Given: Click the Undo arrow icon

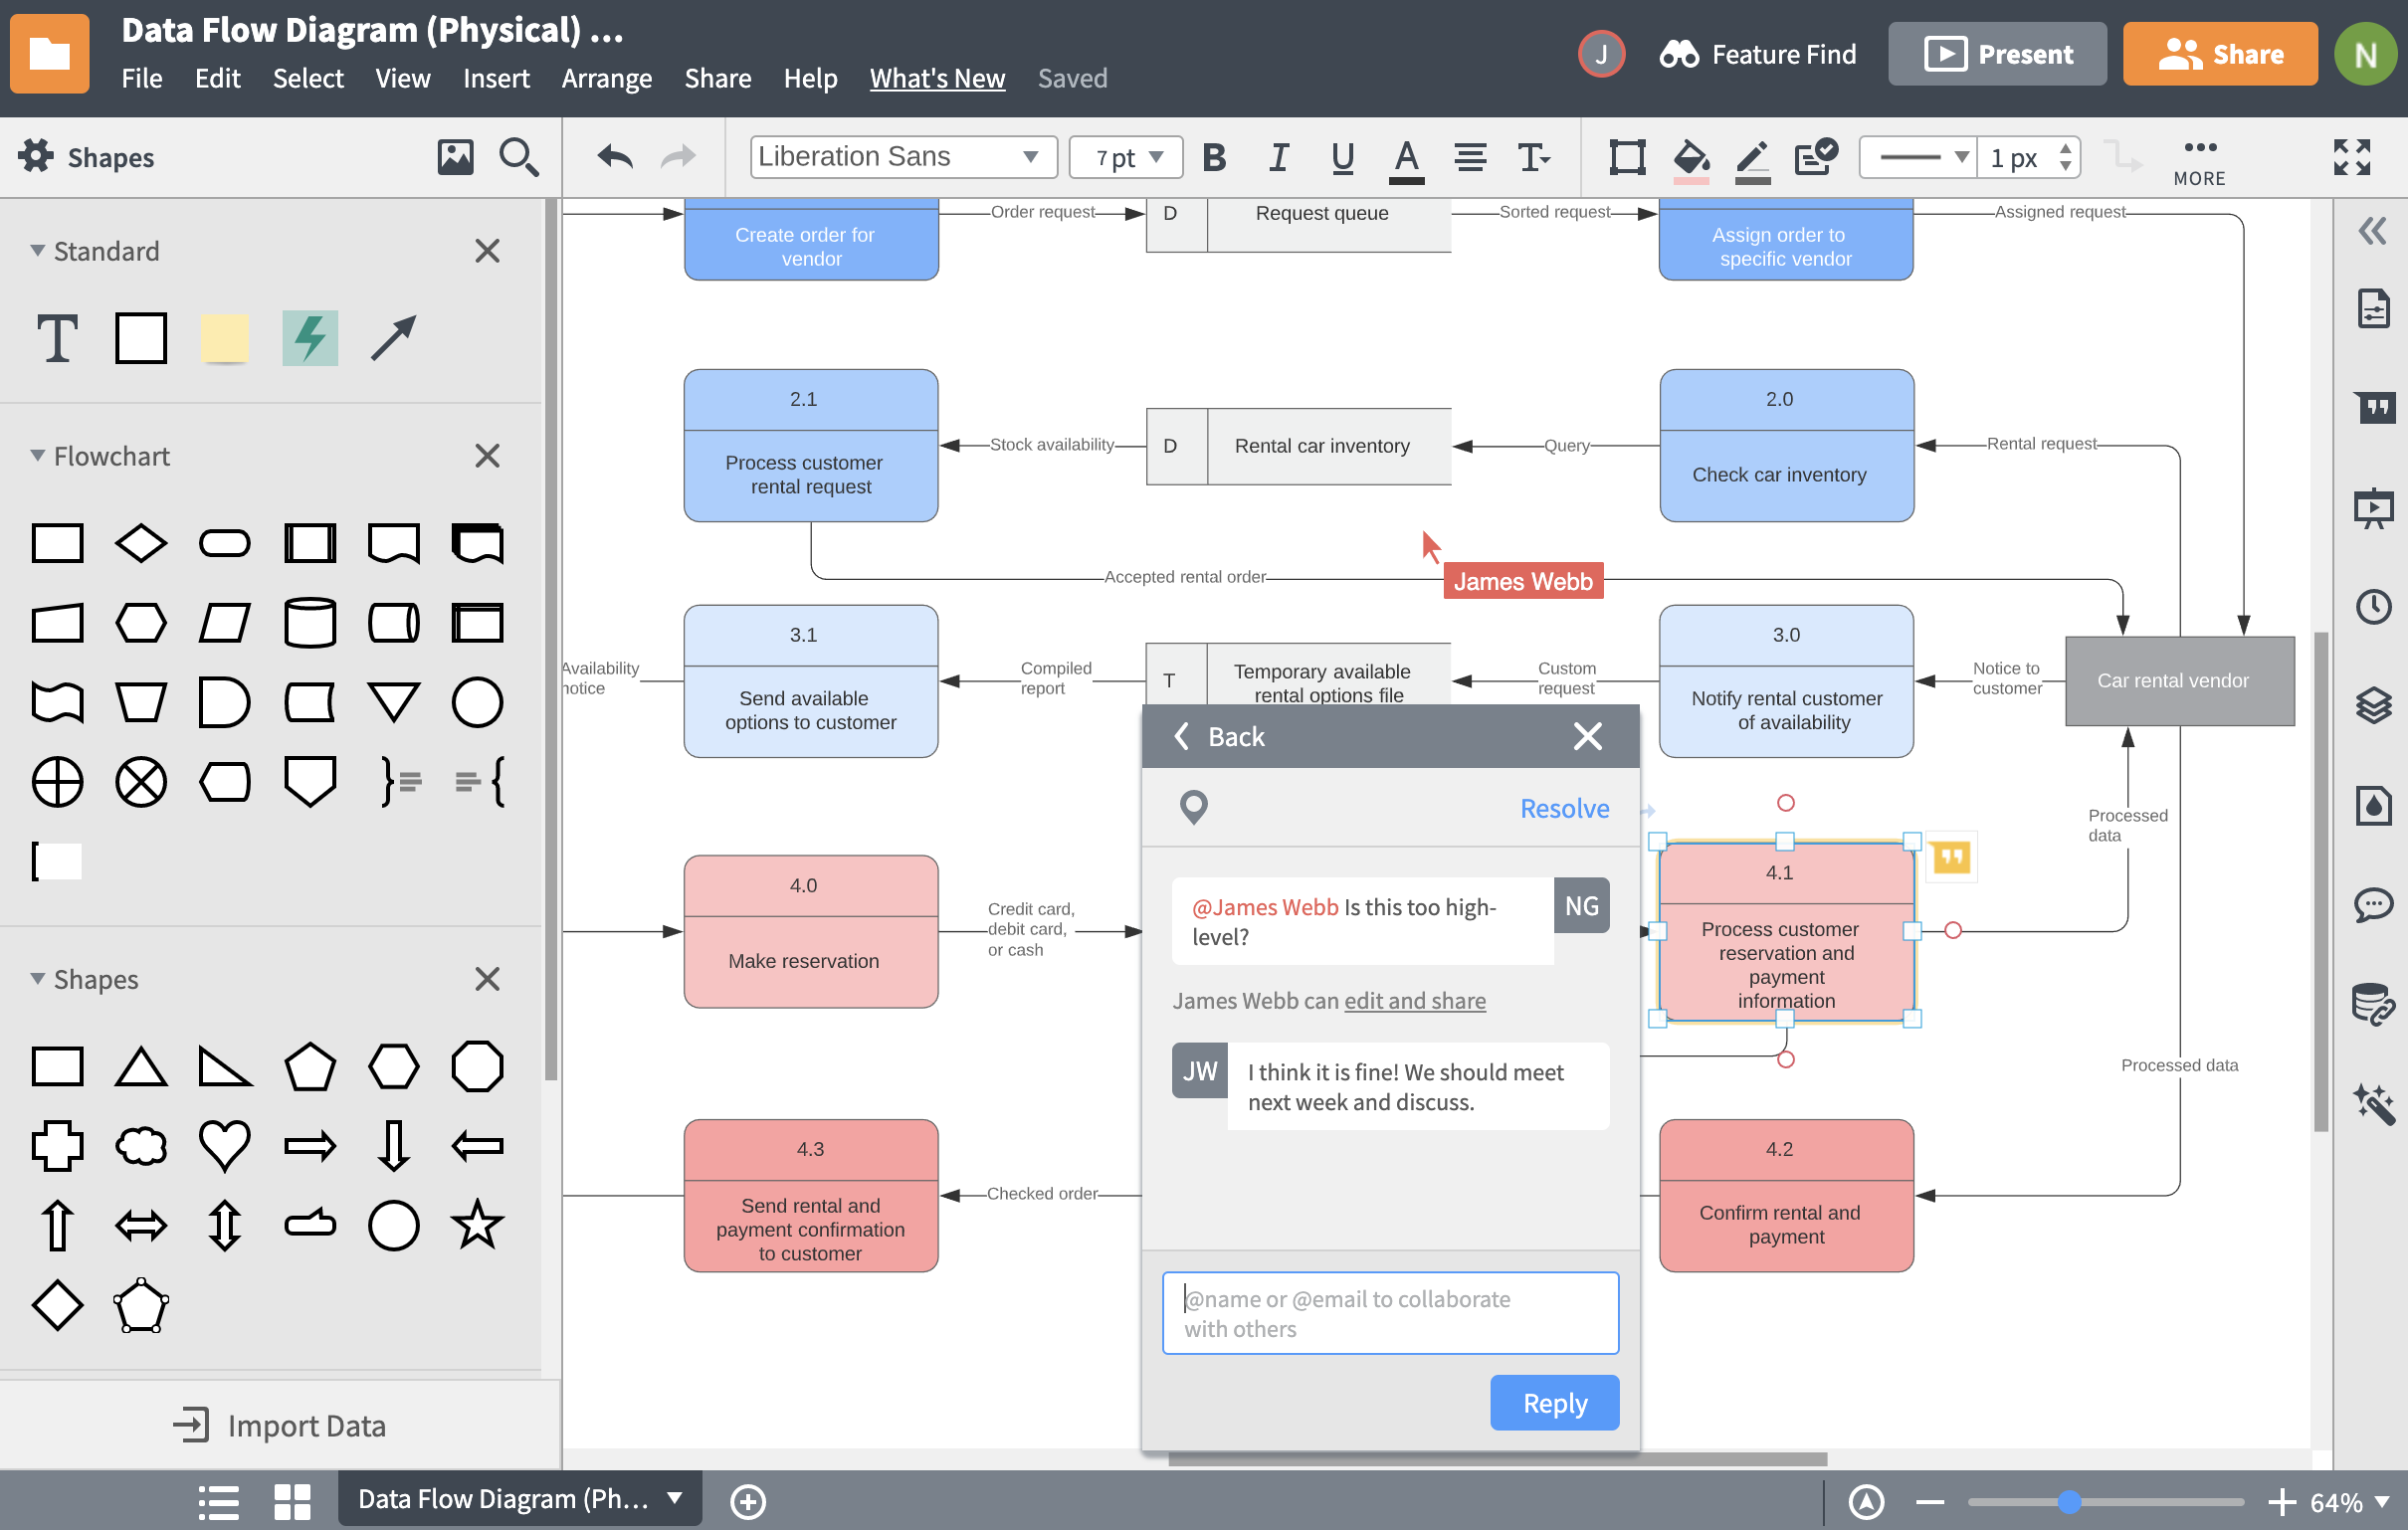Looking at the screenshot, I should [613, 158].
